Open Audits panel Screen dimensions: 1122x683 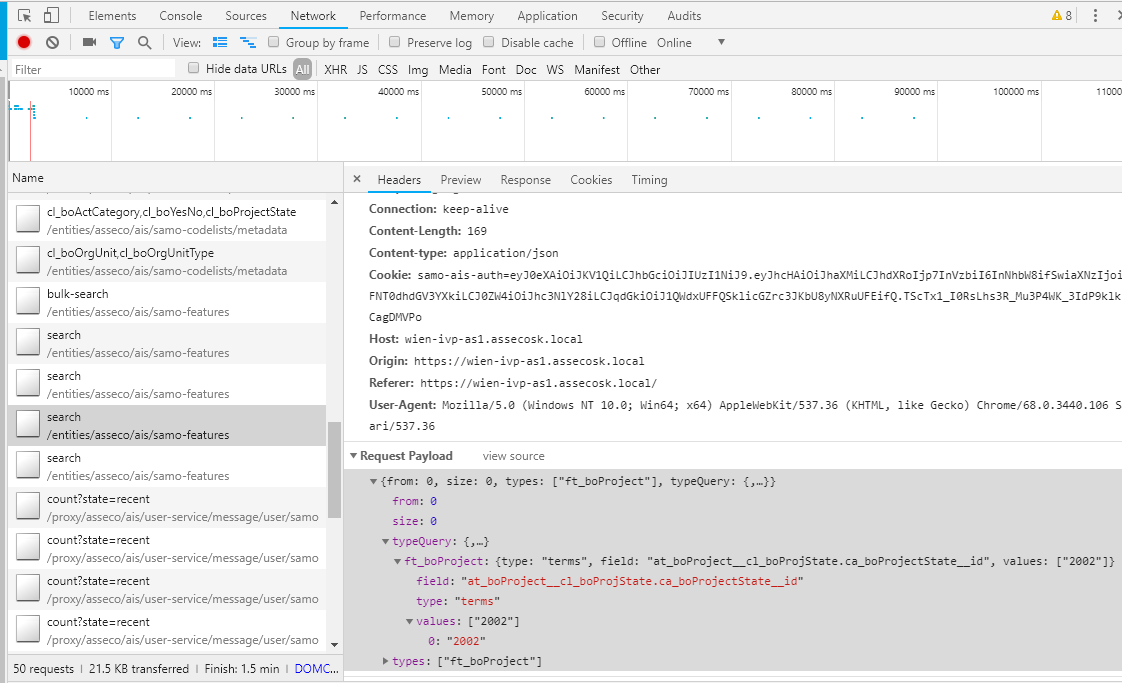tap(684, 15)
